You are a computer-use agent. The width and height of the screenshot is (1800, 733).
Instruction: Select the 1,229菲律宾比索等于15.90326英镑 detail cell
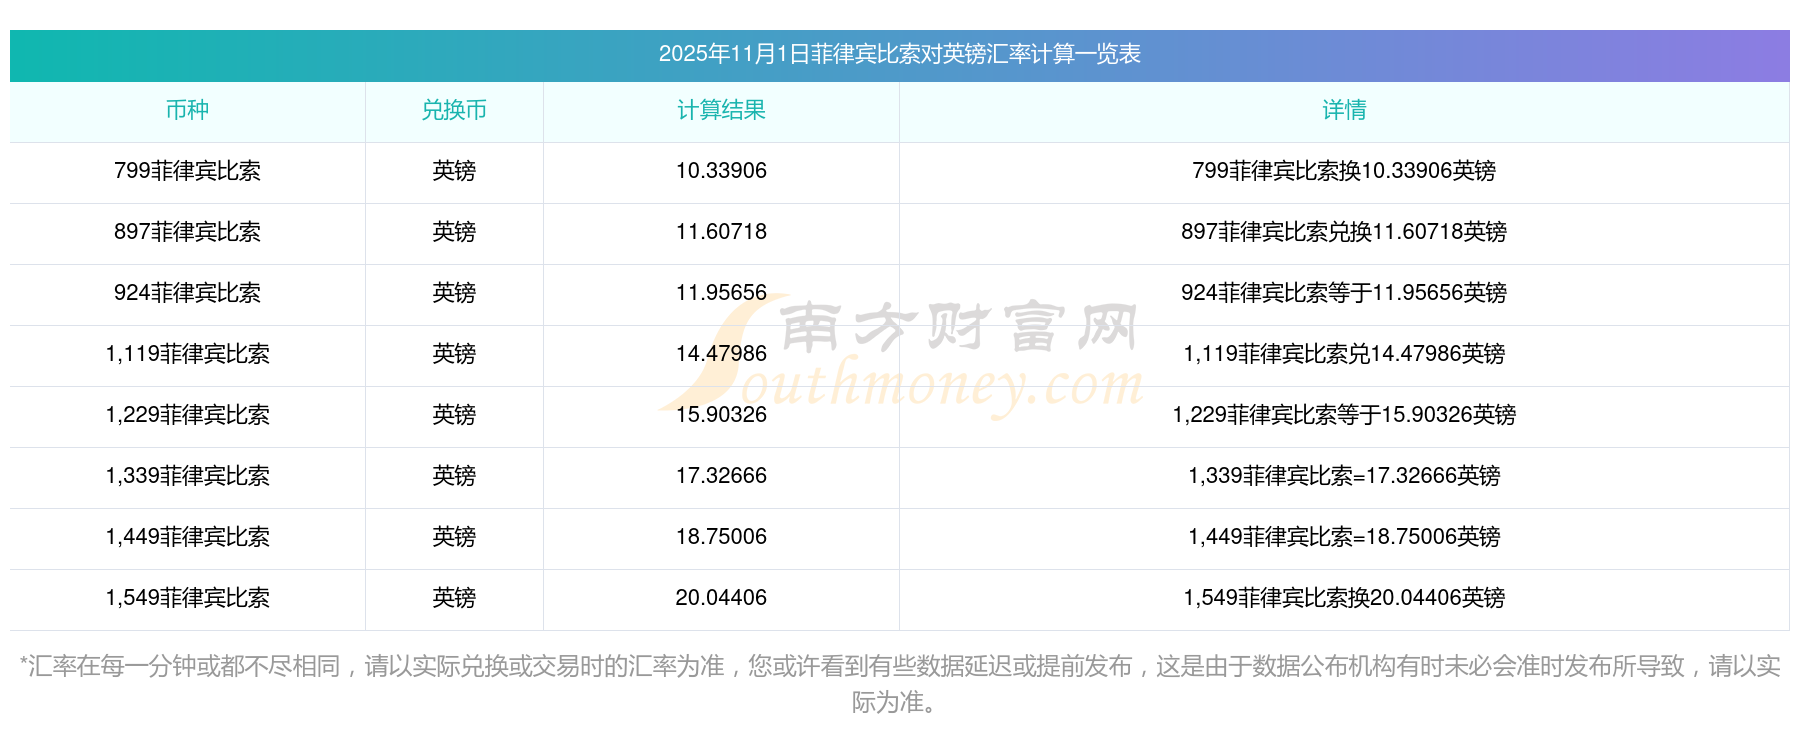click(1344, 415)
